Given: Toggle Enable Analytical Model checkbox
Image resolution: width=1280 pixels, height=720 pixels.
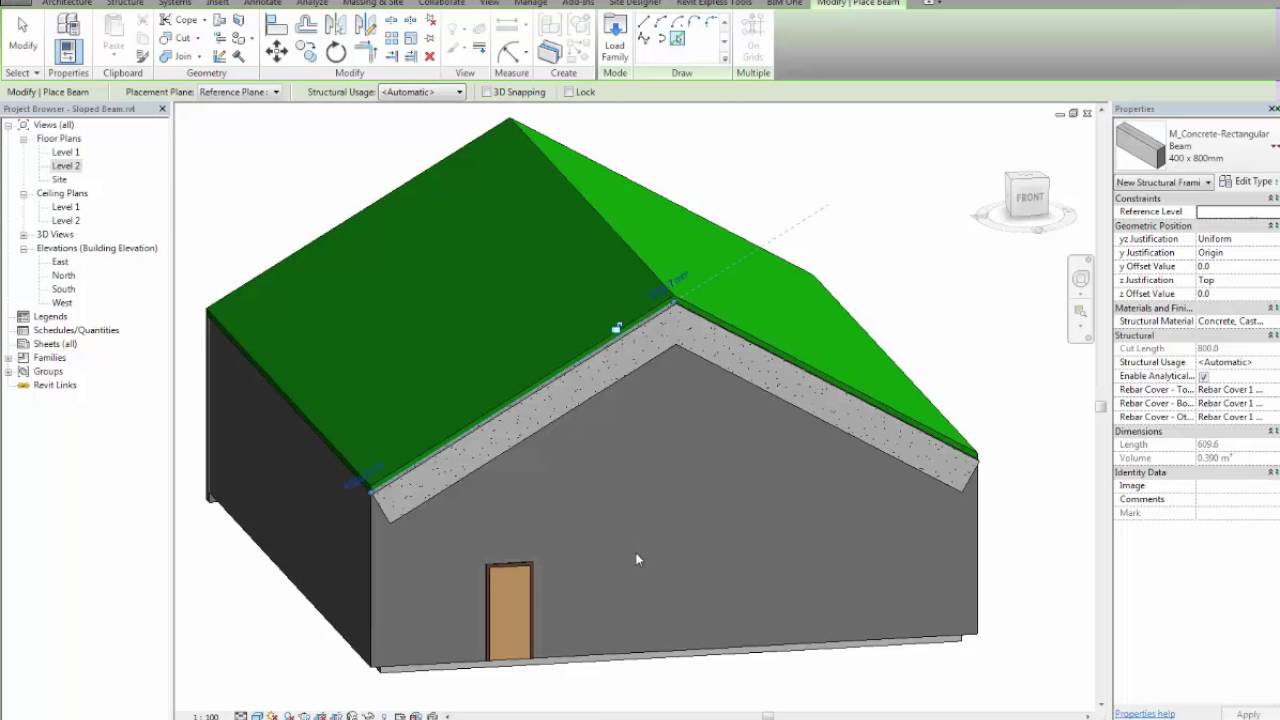Looking at the screenshot, I should point(1203,377).
